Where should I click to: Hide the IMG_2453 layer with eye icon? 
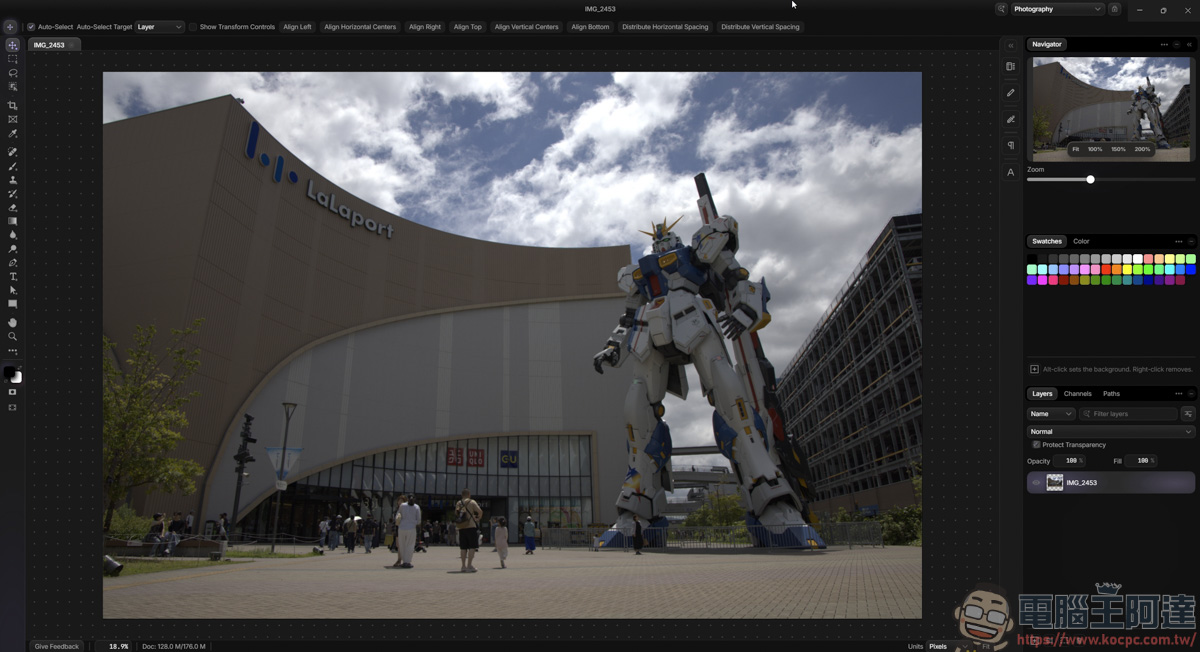click(x=1036, y=483)
